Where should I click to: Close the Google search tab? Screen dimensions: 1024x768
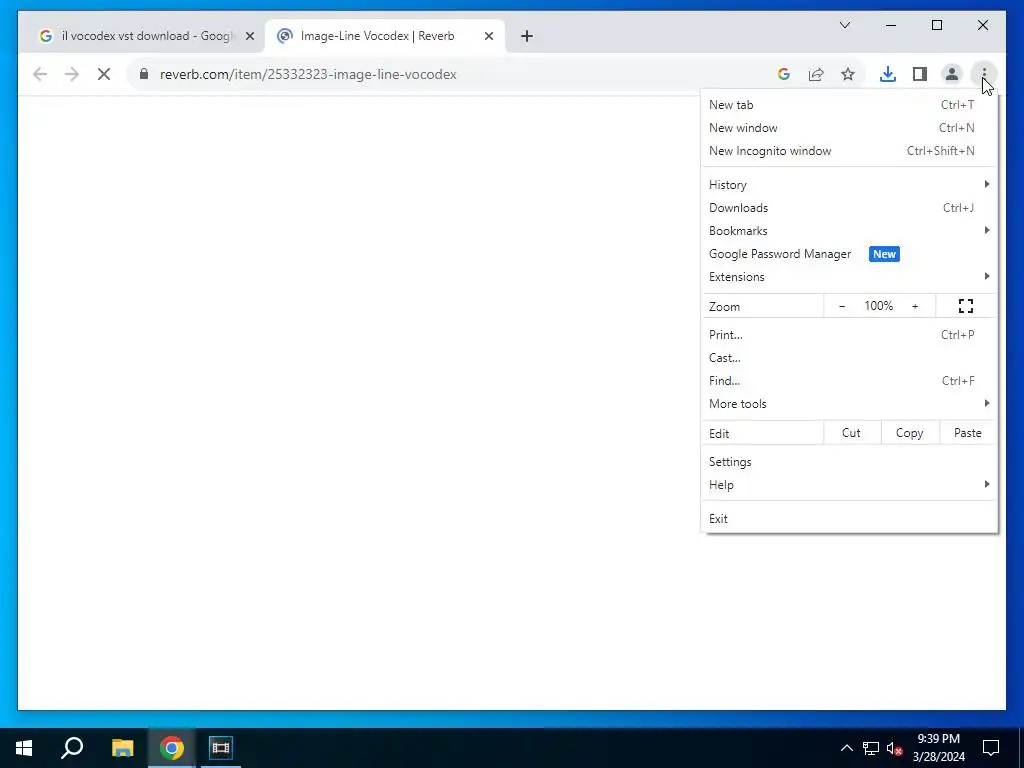pos(249,36)
